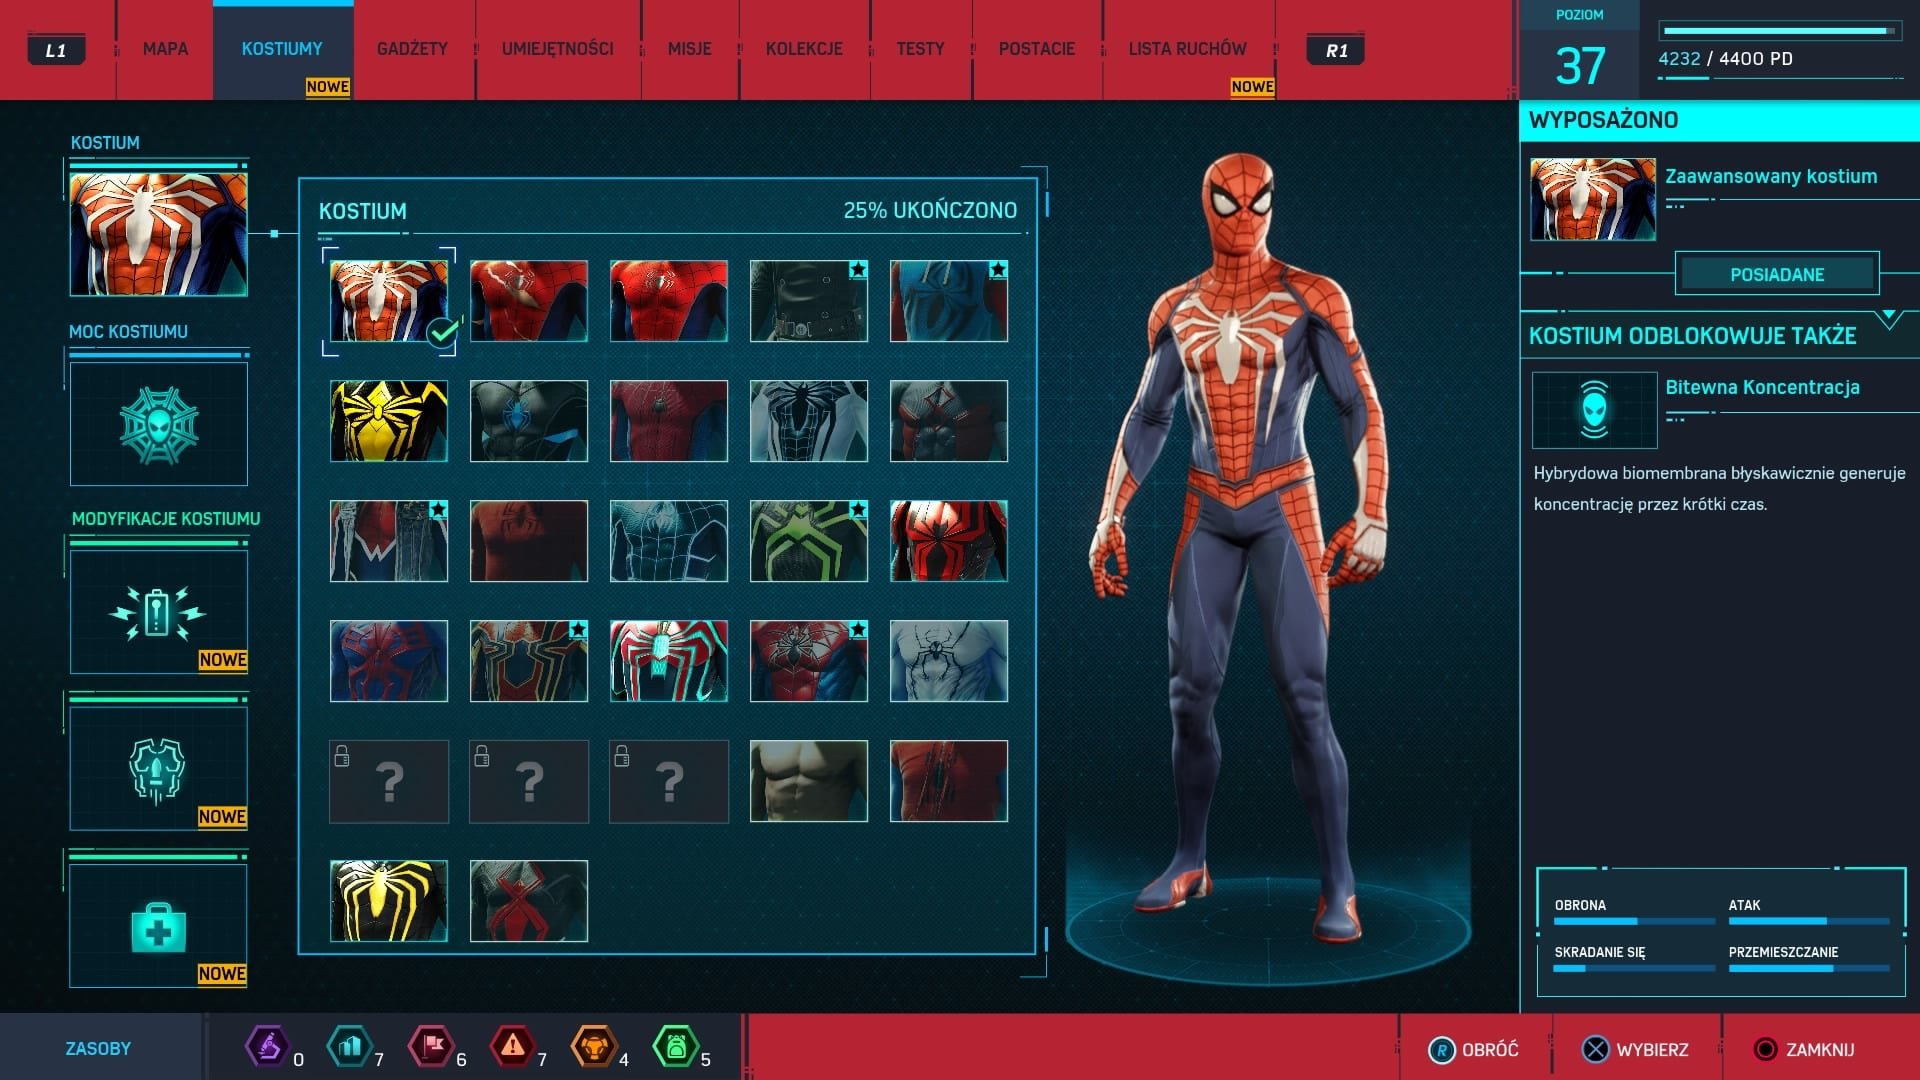Open the Moc Kostiumu spider-web power icon

[158, 424]
